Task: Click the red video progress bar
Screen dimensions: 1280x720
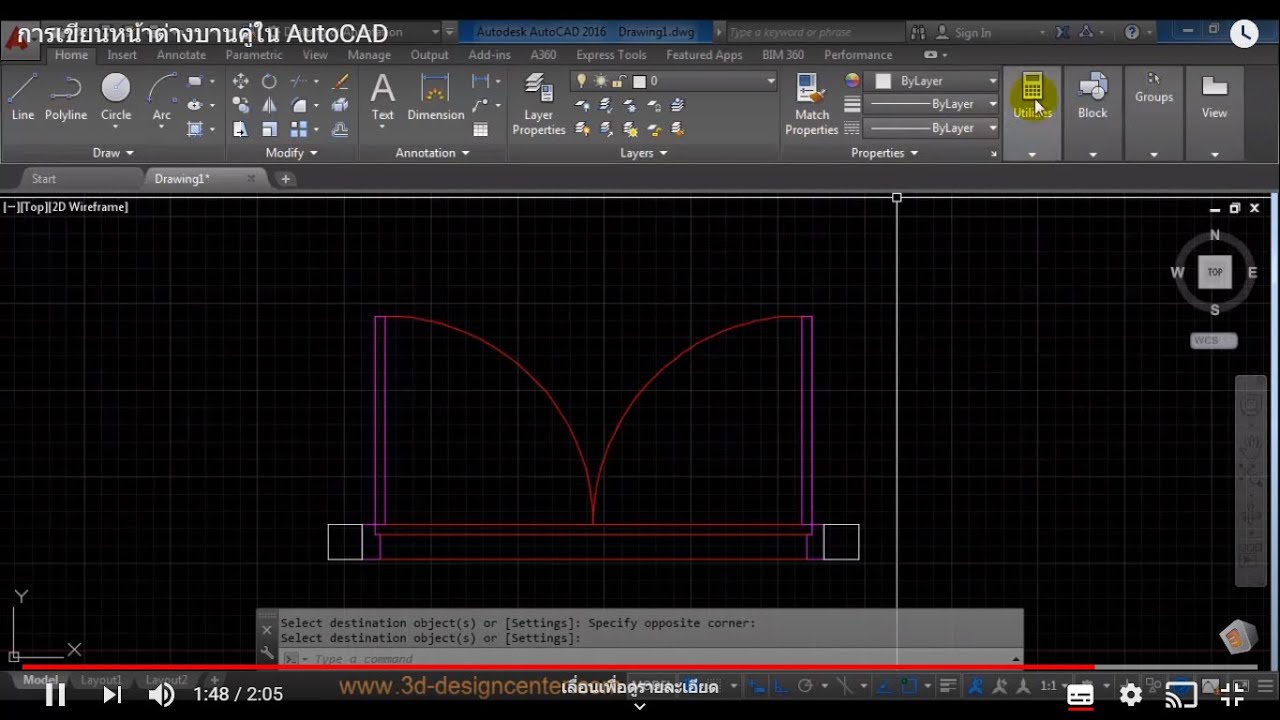Action: pos(558,667)
